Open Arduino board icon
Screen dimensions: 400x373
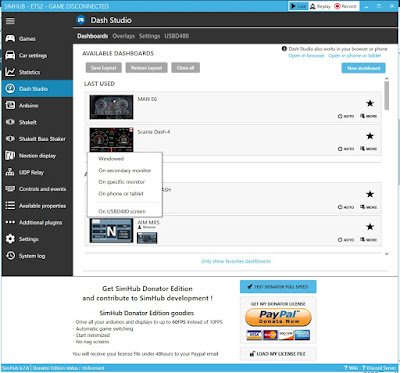coord(10,105)
